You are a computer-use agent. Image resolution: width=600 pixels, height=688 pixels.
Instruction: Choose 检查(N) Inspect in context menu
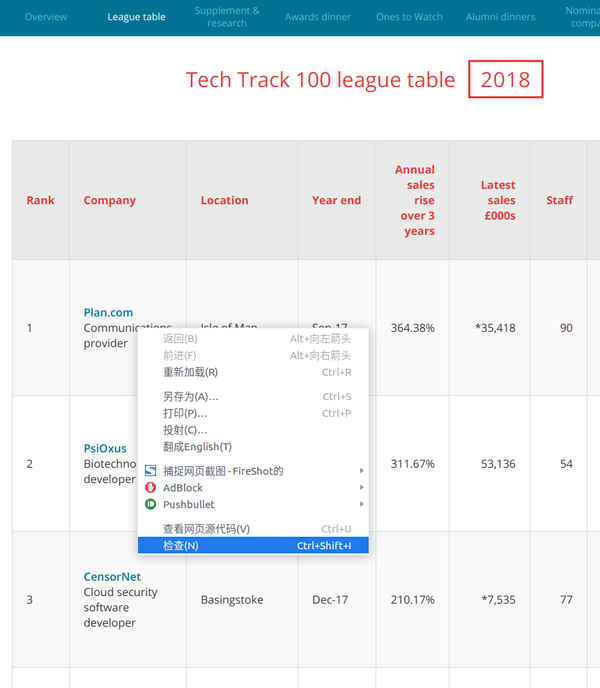coord(253,545)
